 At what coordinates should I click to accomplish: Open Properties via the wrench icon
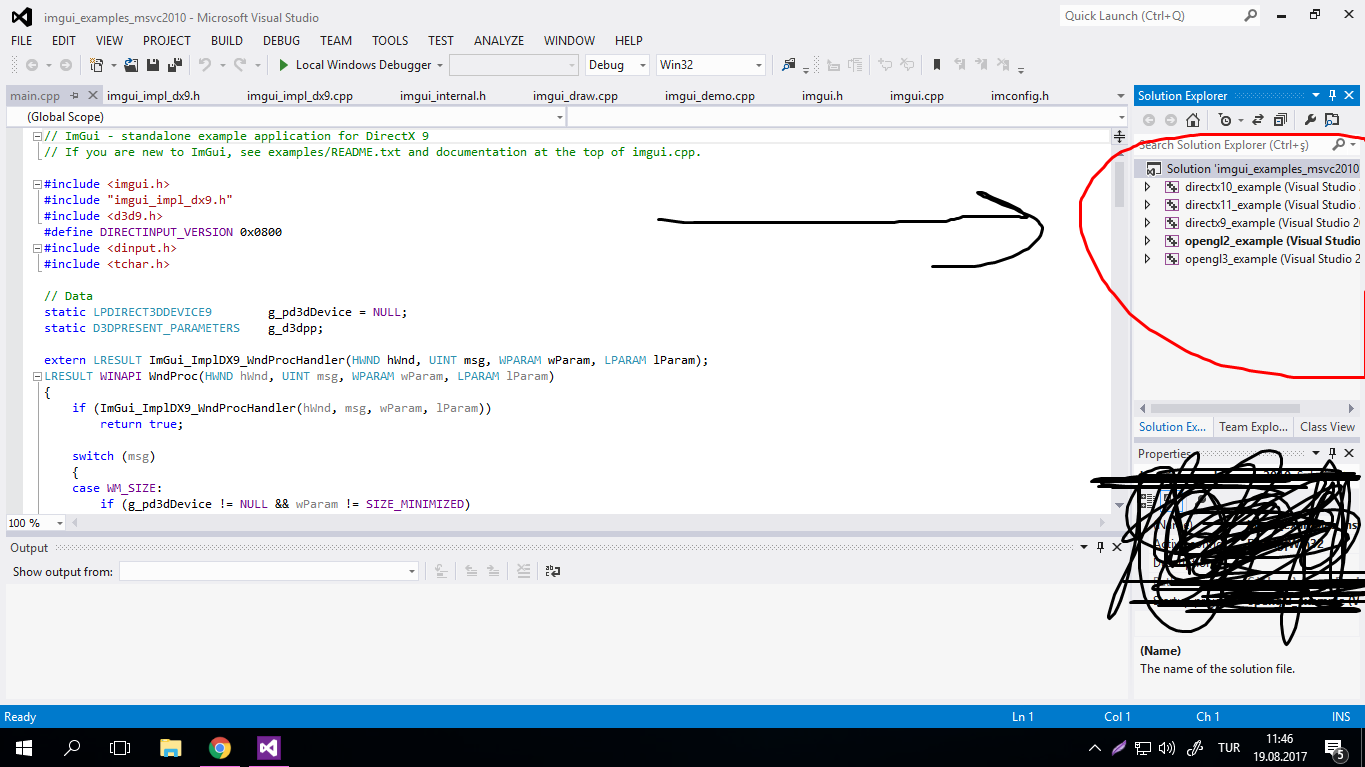[x=1311, y=120]
